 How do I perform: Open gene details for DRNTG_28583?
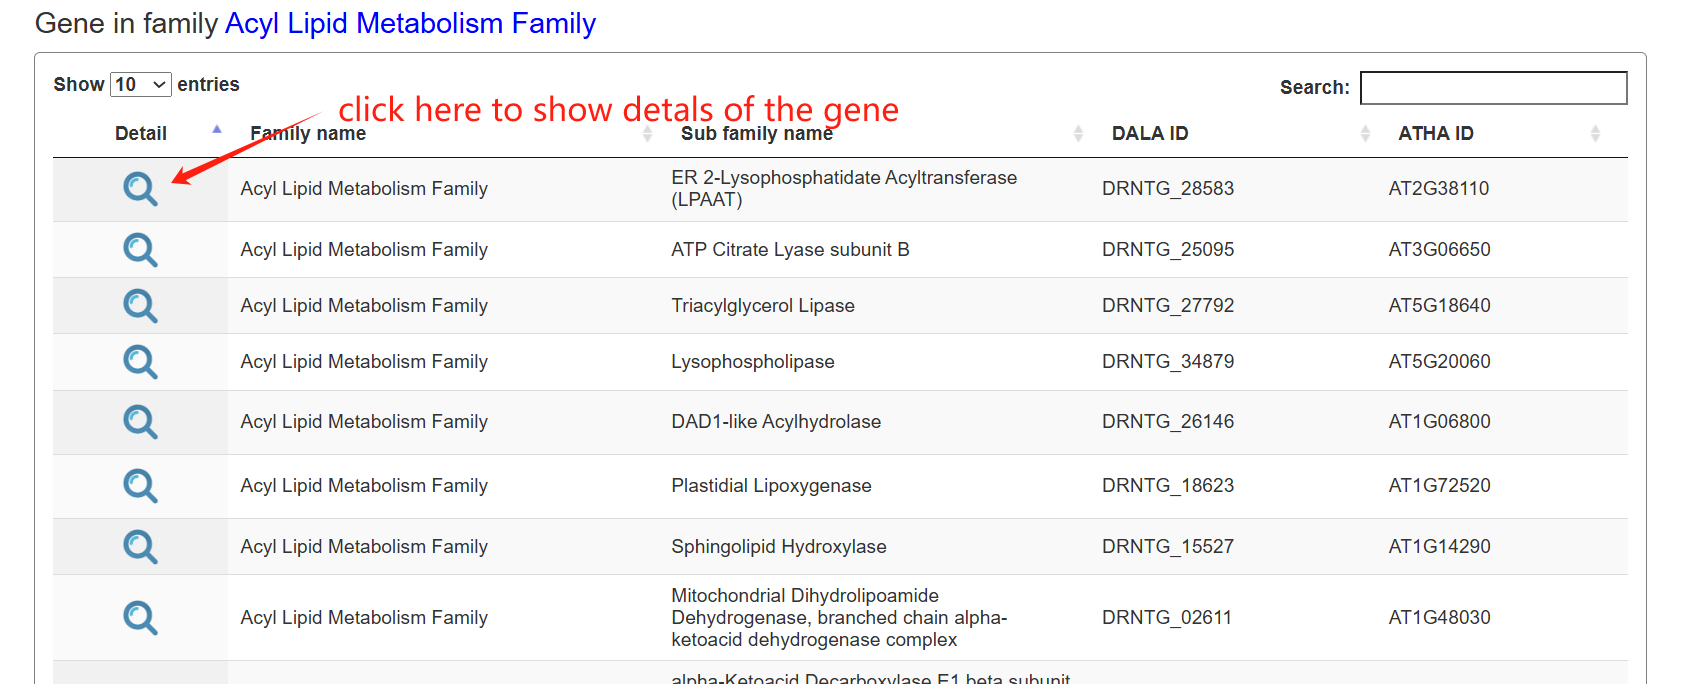140,188
